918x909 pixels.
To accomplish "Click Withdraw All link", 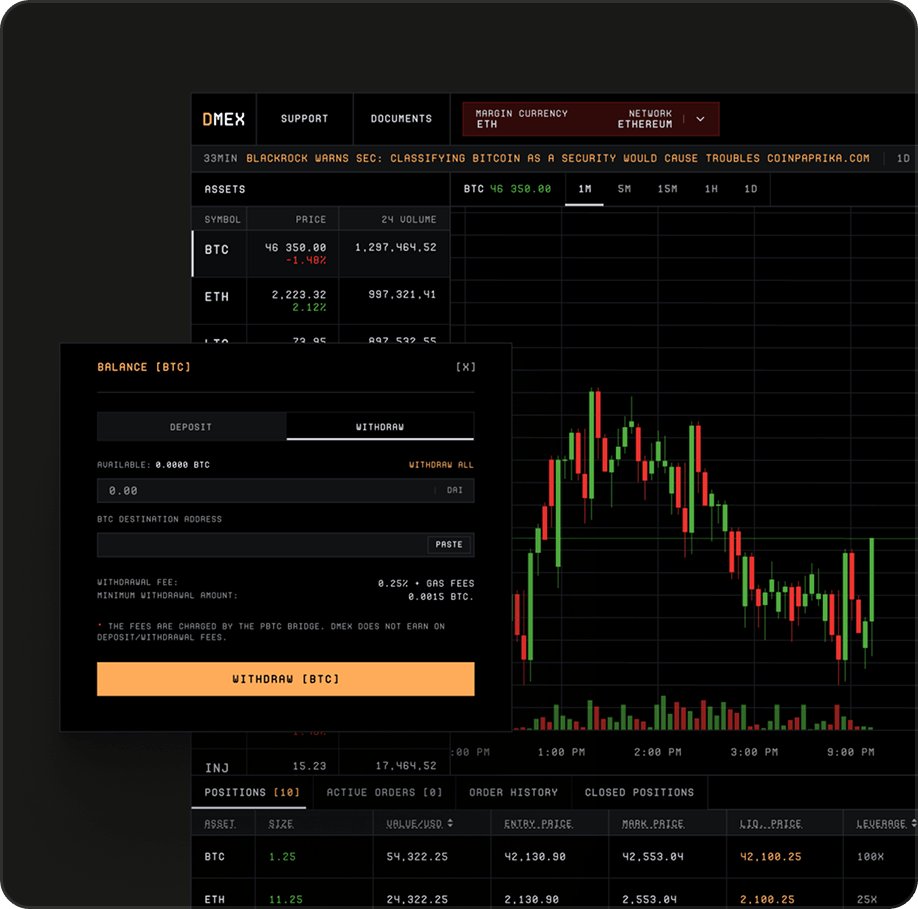I will (x=441, y=465).
